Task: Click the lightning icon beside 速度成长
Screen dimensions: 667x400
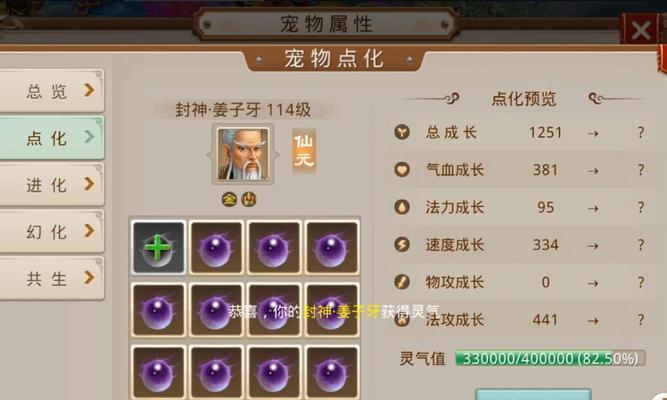Action: pyautogui.click(x=402, y=245)
